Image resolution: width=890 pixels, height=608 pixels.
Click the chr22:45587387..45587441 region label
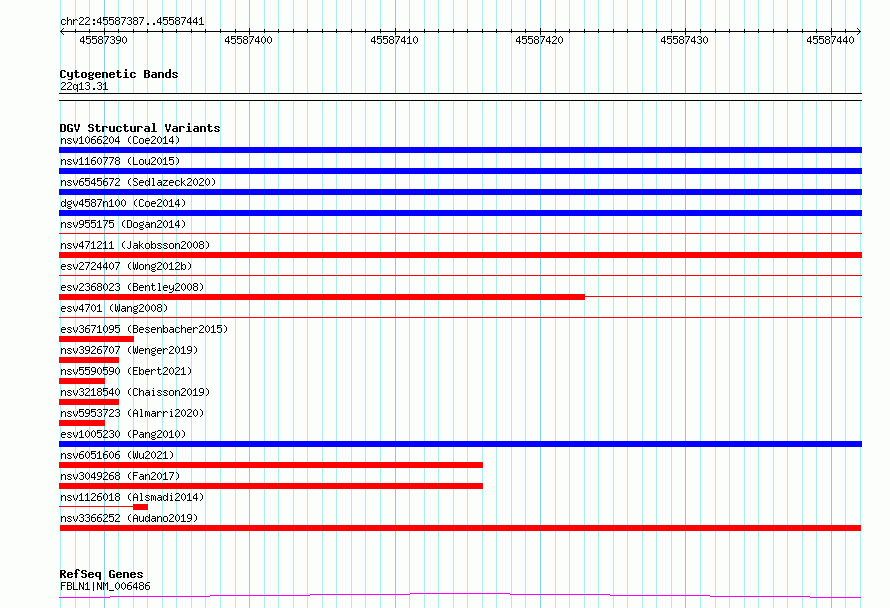click(132, 22)
